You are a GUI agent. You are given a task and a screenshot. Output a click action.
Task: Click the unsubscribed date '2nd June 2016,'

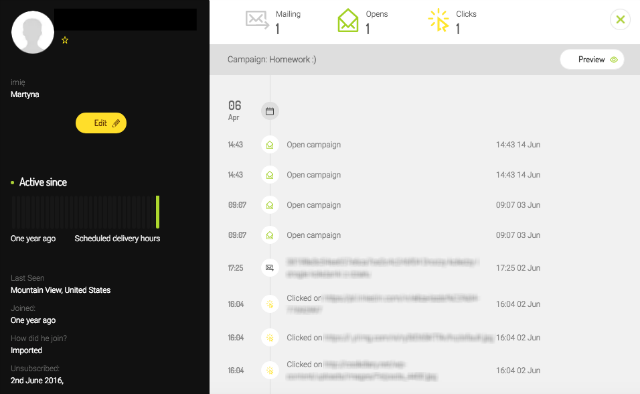37,381
